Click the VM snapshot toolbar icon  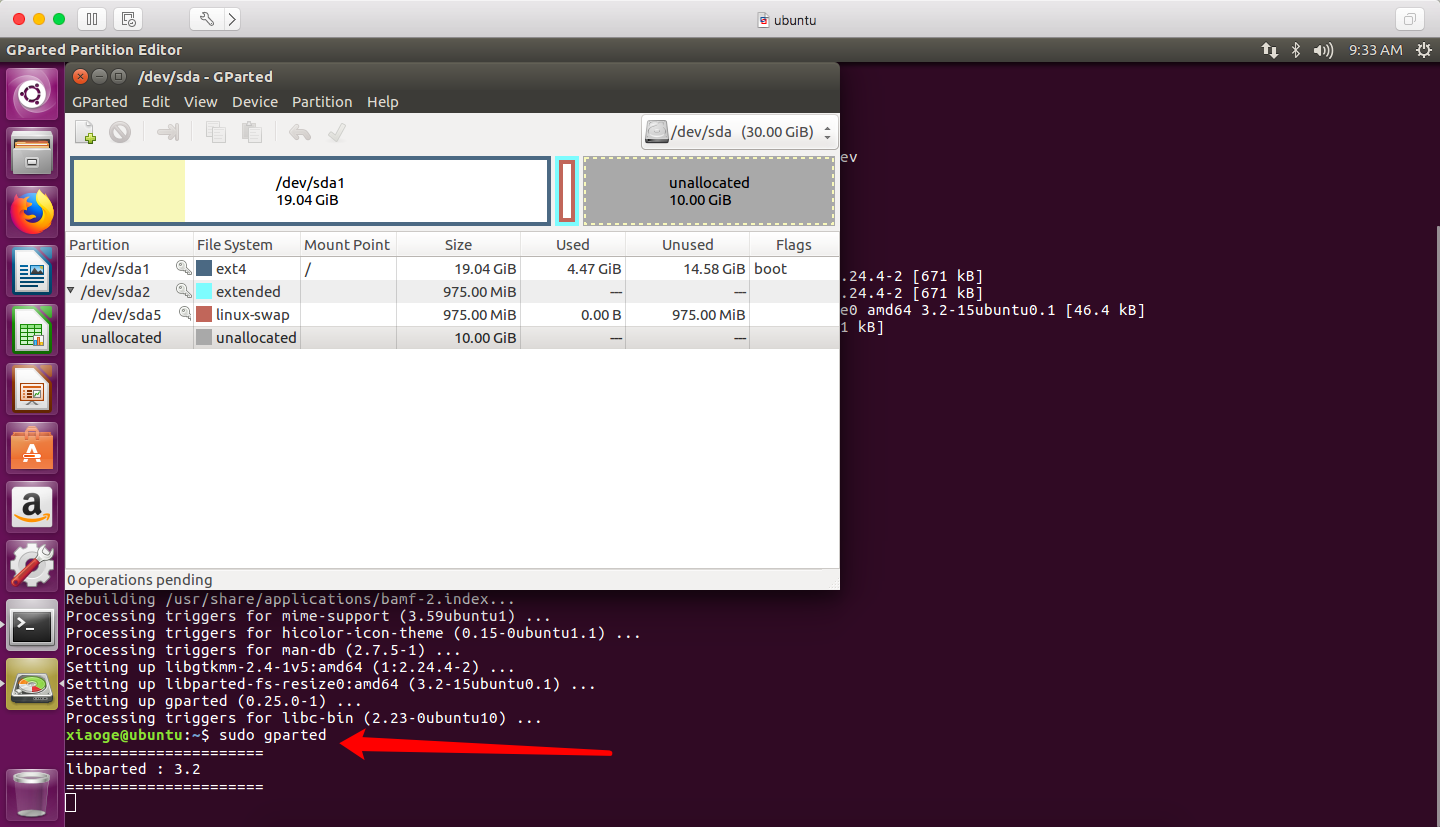pyautogui.click(x=127, y=19)
